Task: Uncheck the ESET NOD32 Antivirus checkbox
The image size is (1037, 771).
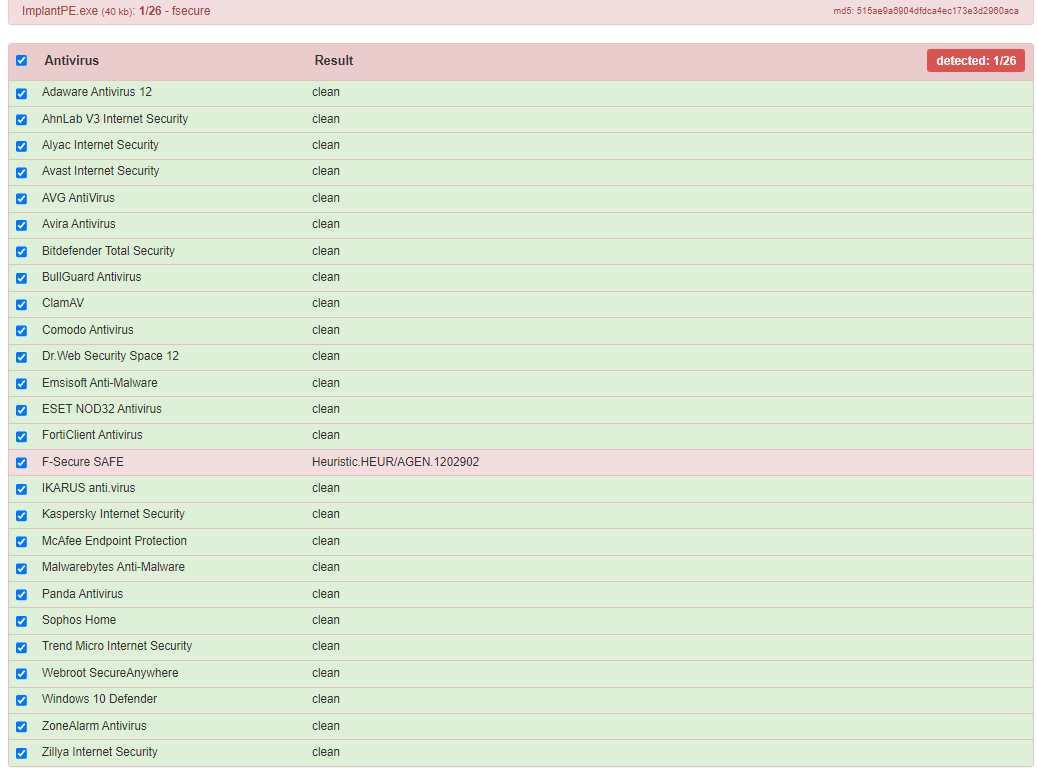Action: pos(22,410)
